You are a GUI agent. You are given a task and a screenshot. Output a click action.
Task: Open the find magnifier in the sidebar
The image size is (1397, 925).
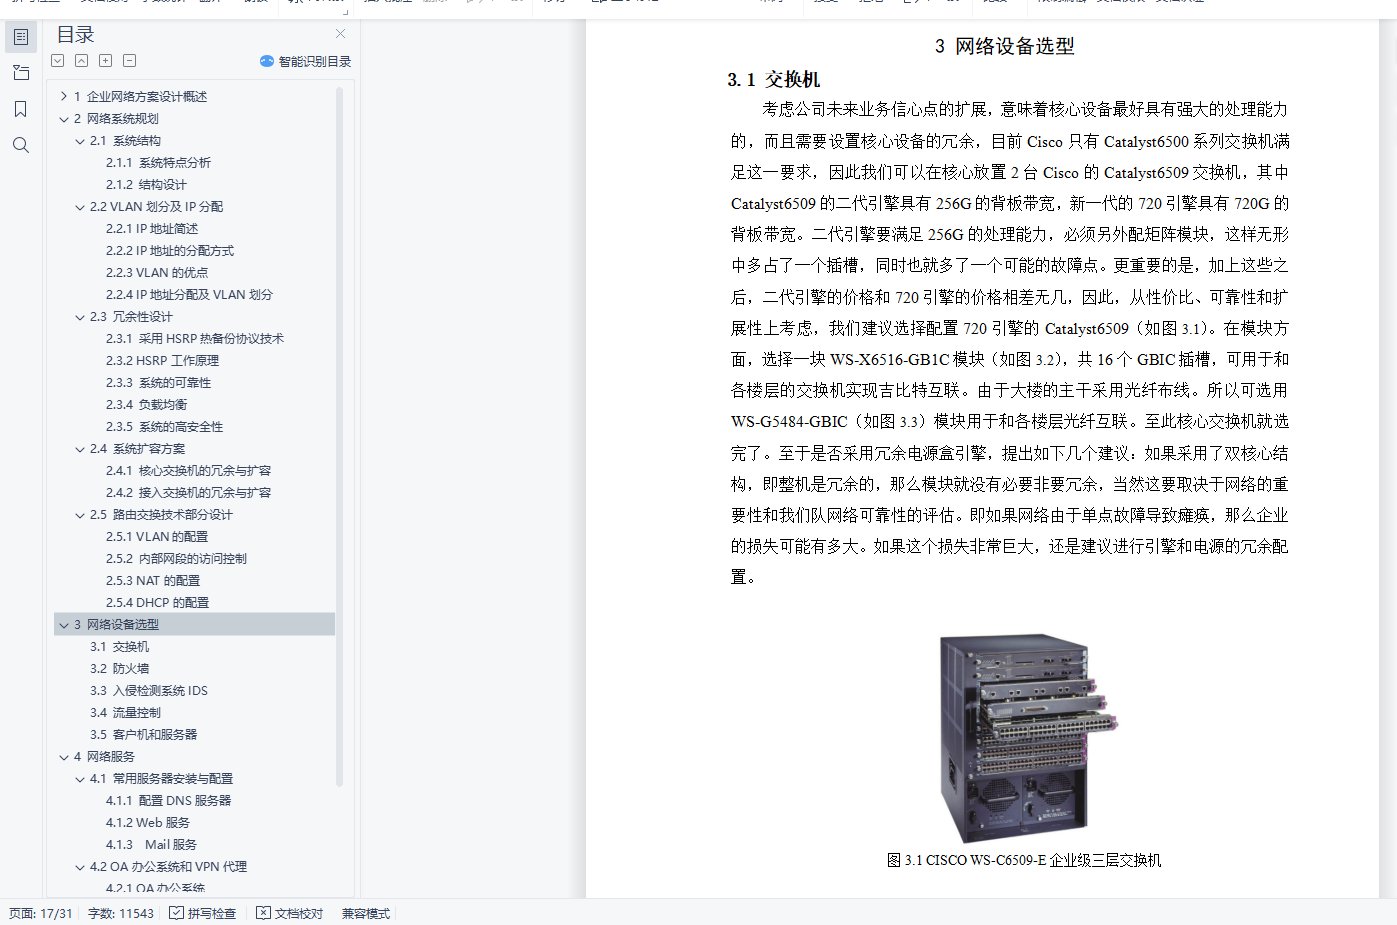tap(21, 145)
